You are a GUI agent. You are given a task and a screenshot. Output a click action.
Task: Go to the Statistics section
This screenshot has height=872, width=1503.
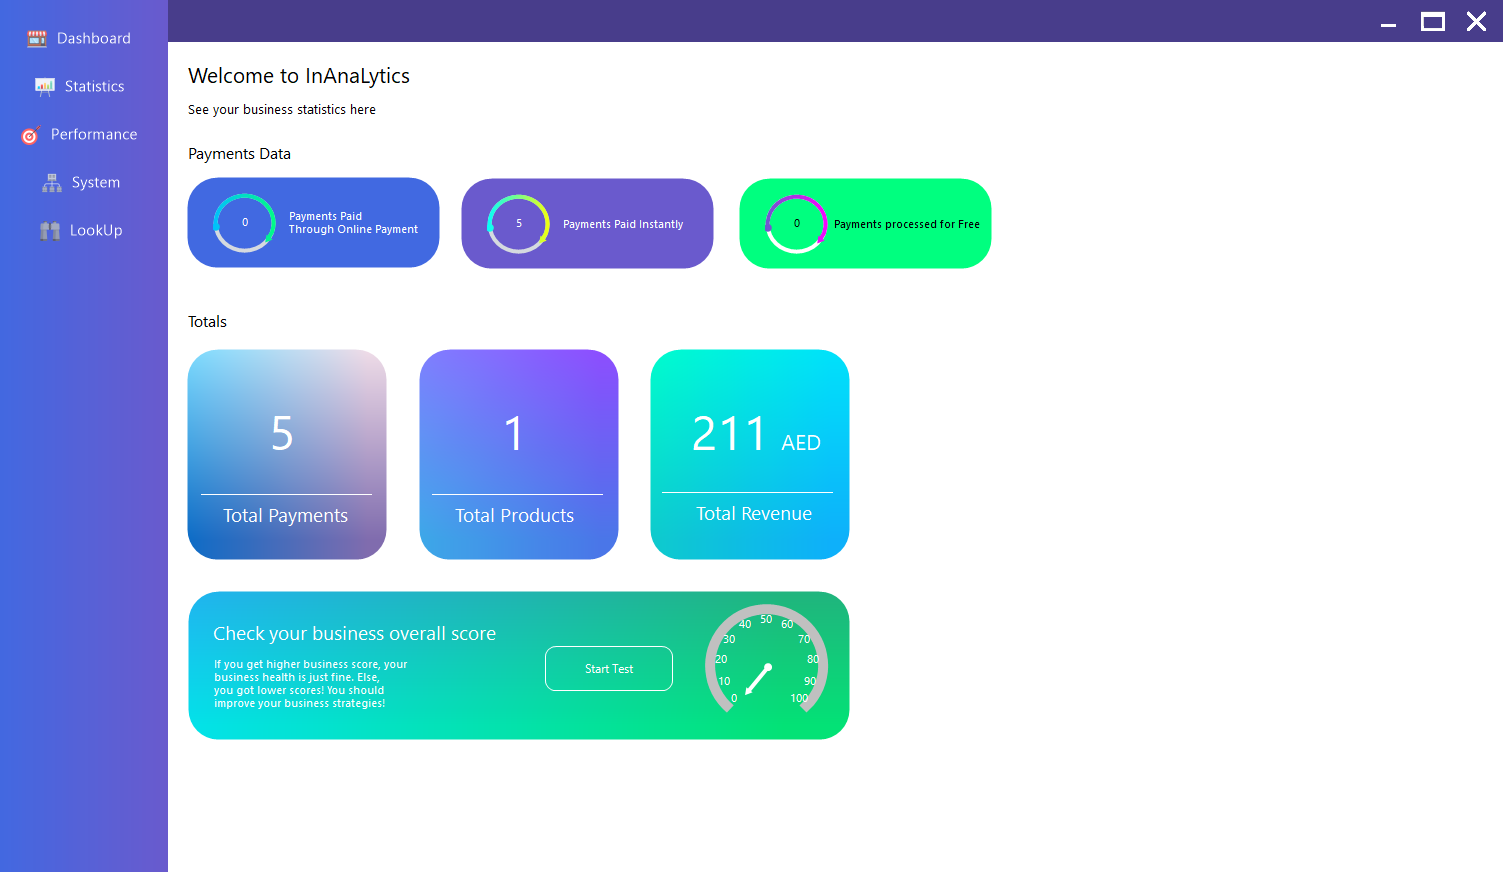84,86
